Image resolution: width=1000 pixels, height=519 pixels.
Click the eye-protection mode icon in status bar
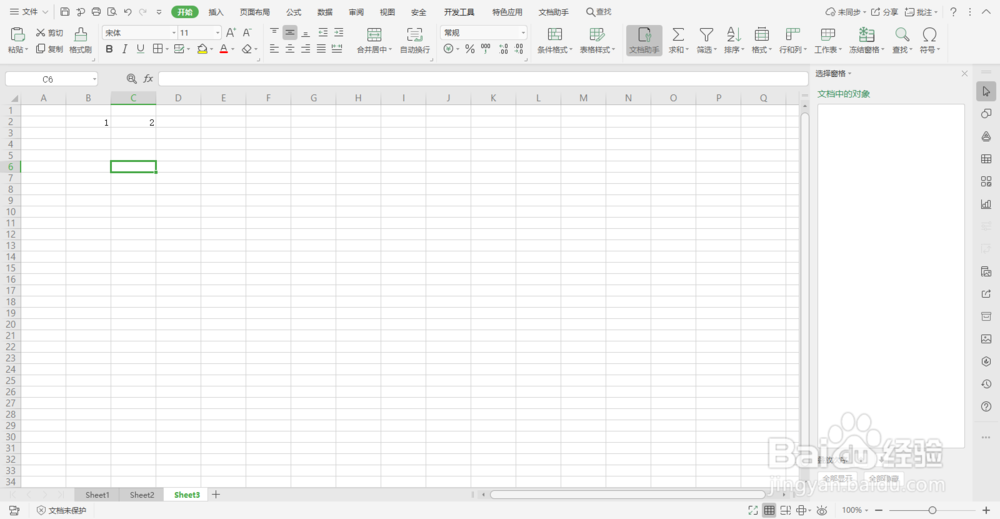(x=822, y=510)
